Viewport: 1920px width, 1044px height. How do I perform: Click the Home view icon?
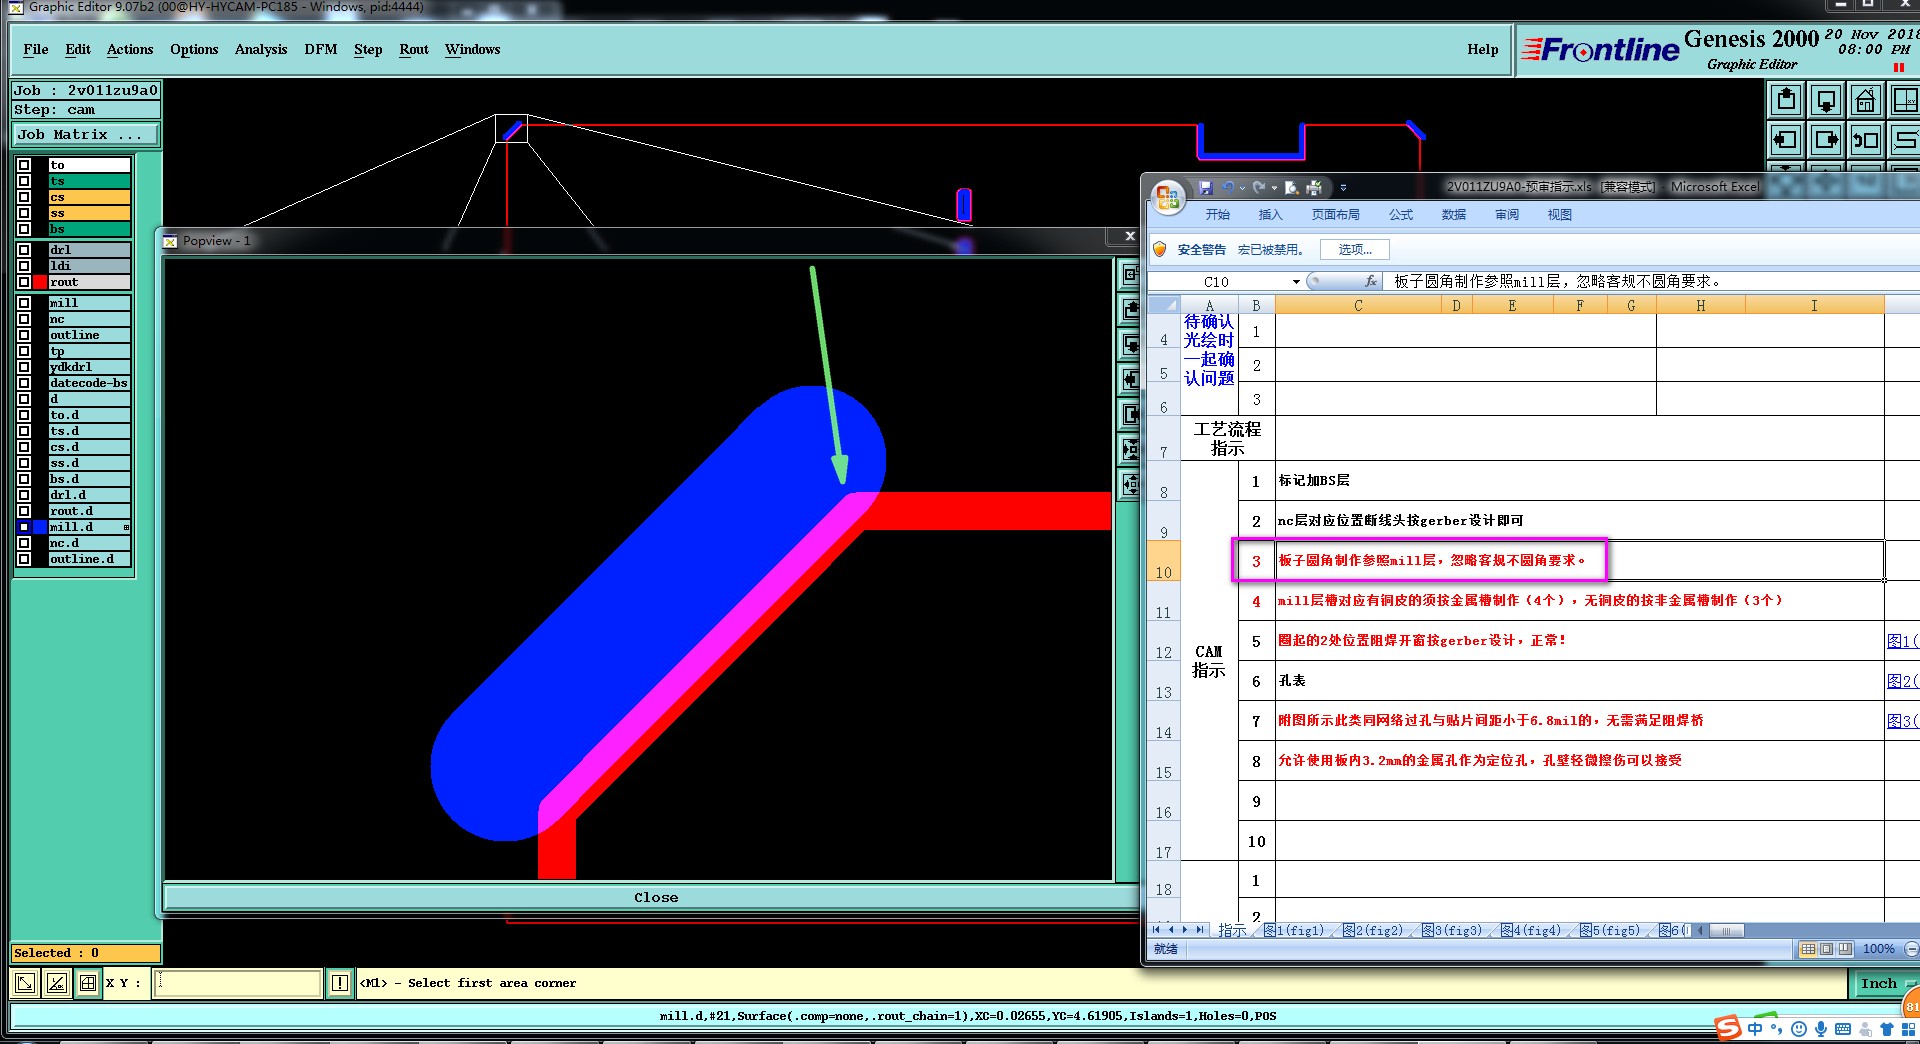point(1865,101)
